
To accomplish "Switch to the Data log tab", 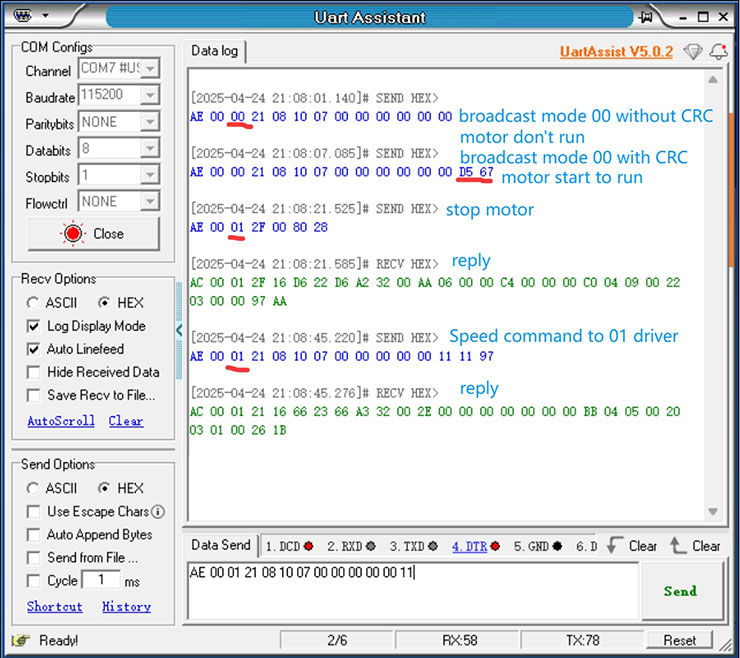I will click(x=214, y=51).
